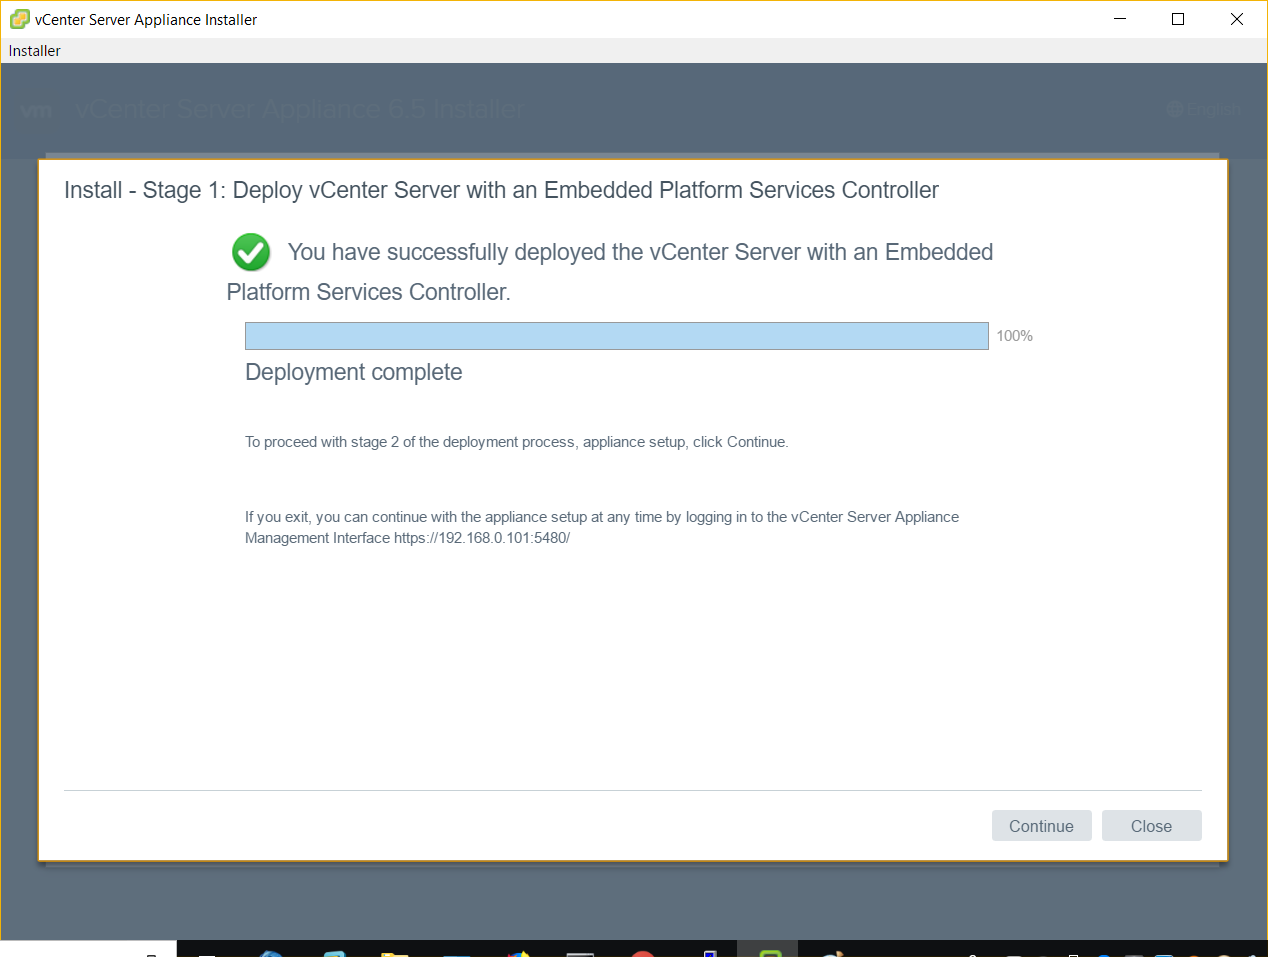This screenshot has width=1268, height=957.
Task: Click the Close button in the dialog
Action: [1151, 826]
